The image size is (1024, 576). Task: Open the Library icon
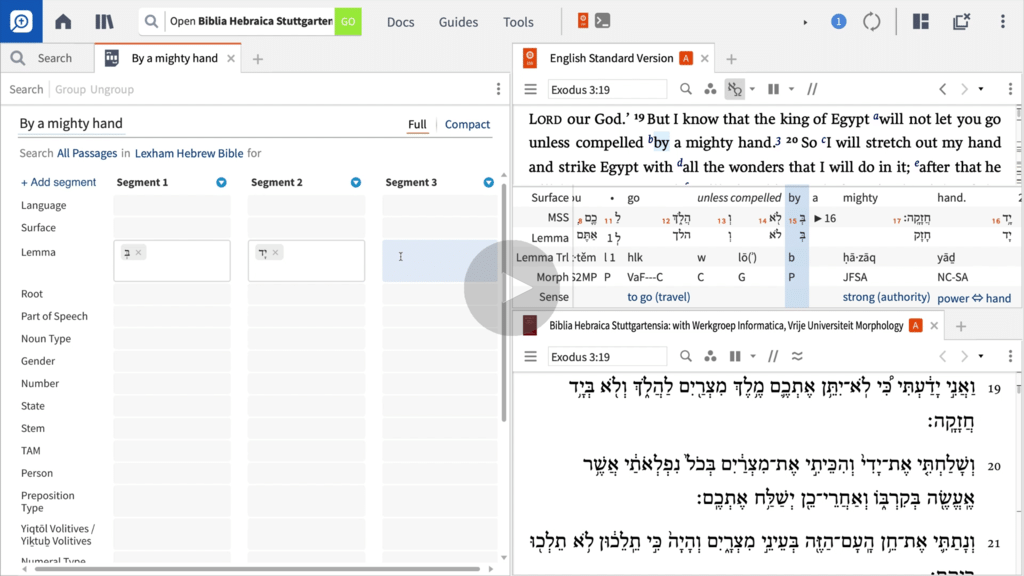point(104,22)
